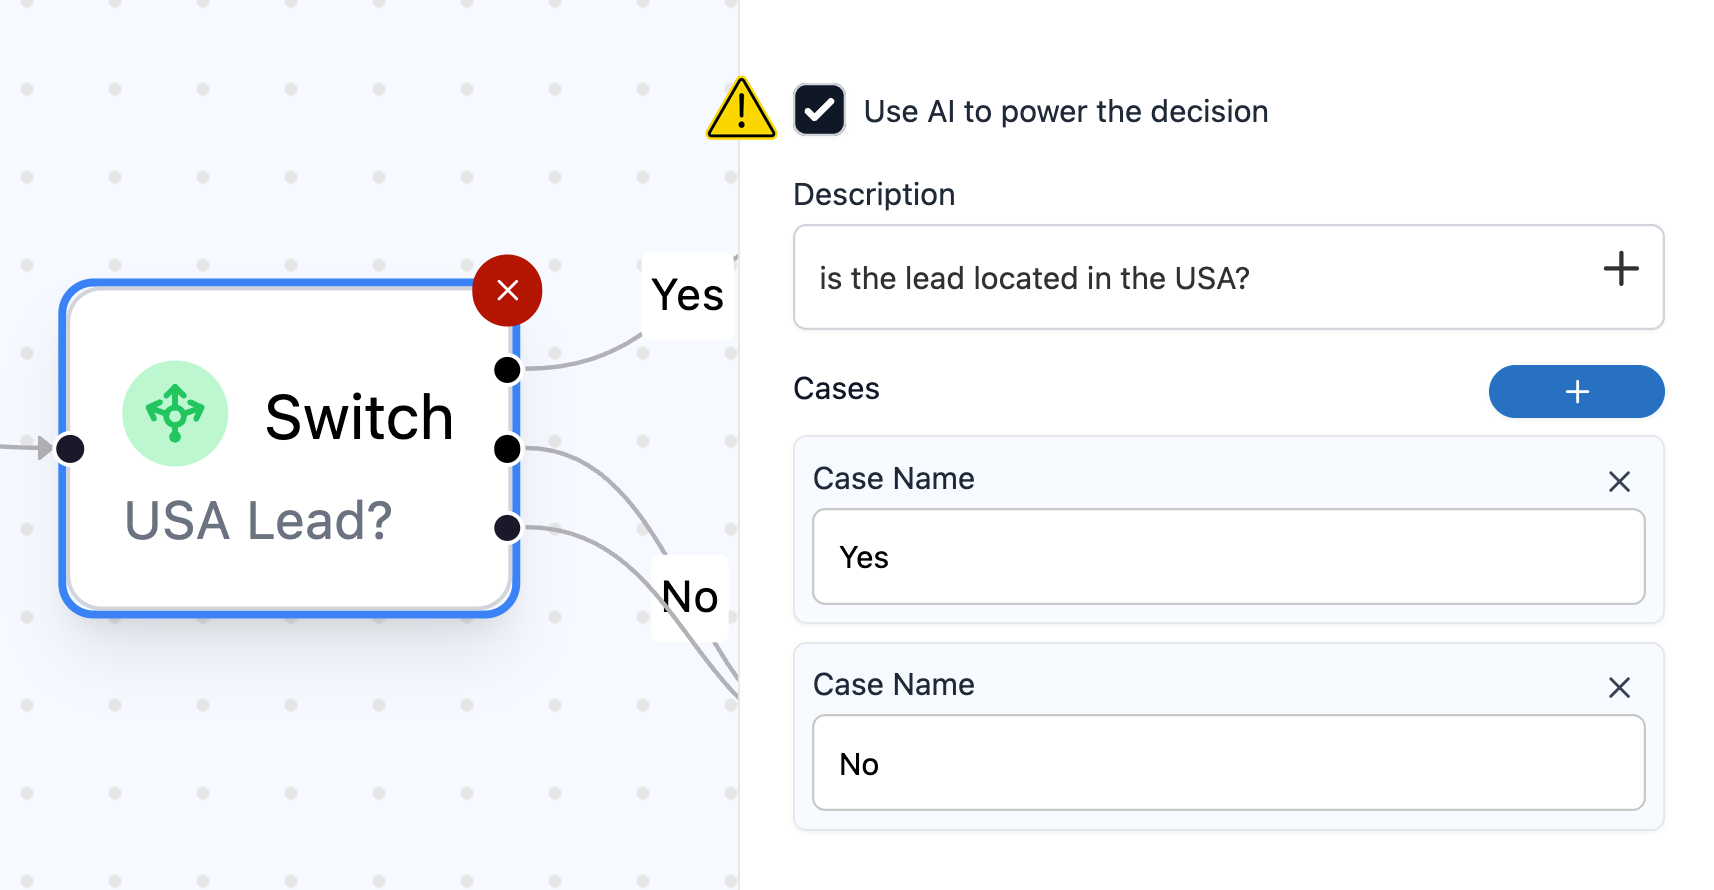Click the No edge label on canvas

pos(690,598)
